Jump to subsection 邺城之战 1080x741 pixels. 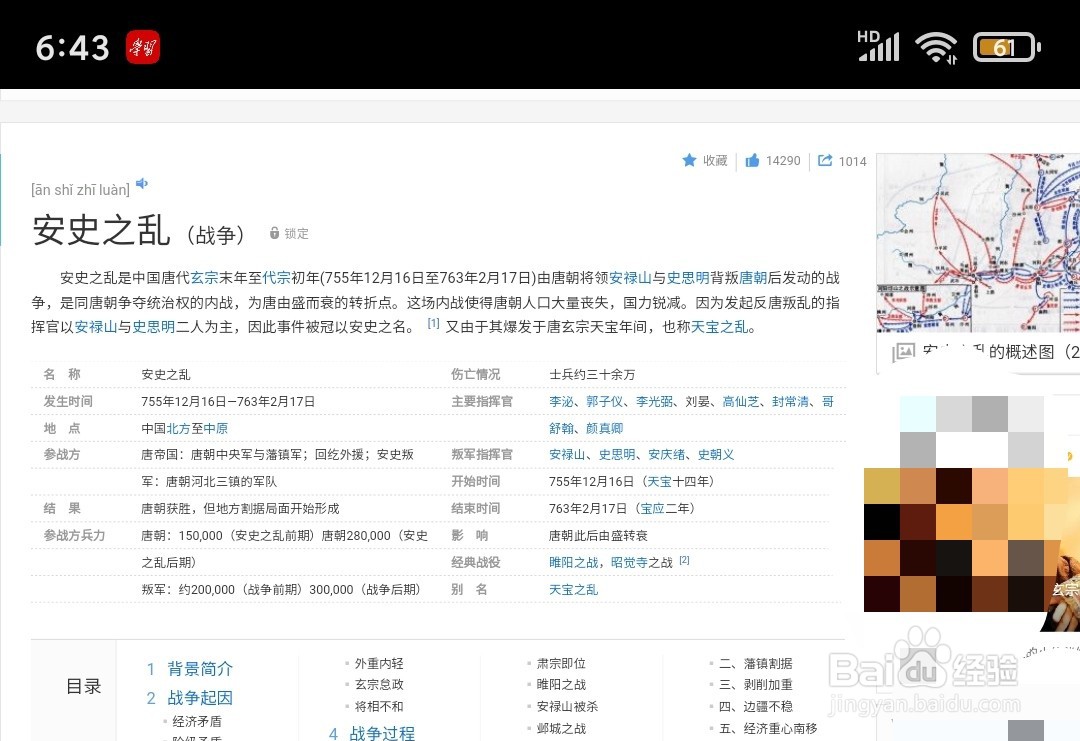pos(561,729)
